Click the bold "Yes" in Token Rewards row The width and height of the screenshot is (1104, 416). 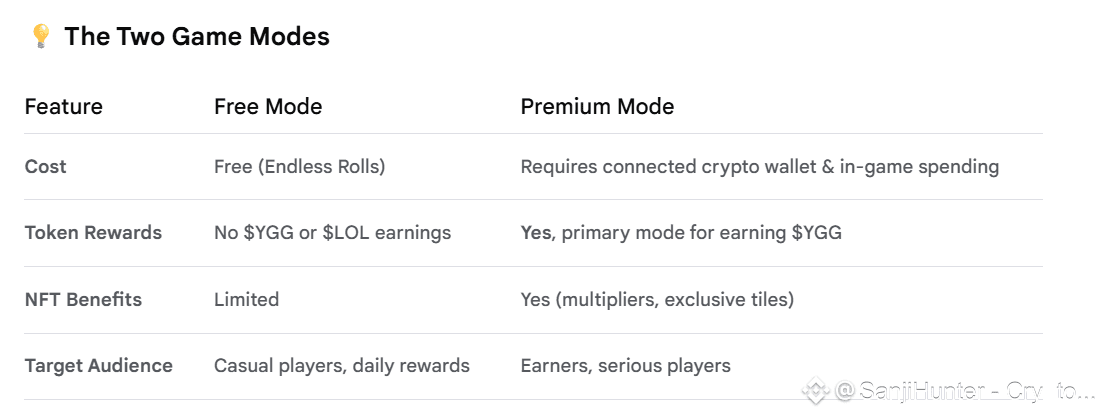coord(537,233)
